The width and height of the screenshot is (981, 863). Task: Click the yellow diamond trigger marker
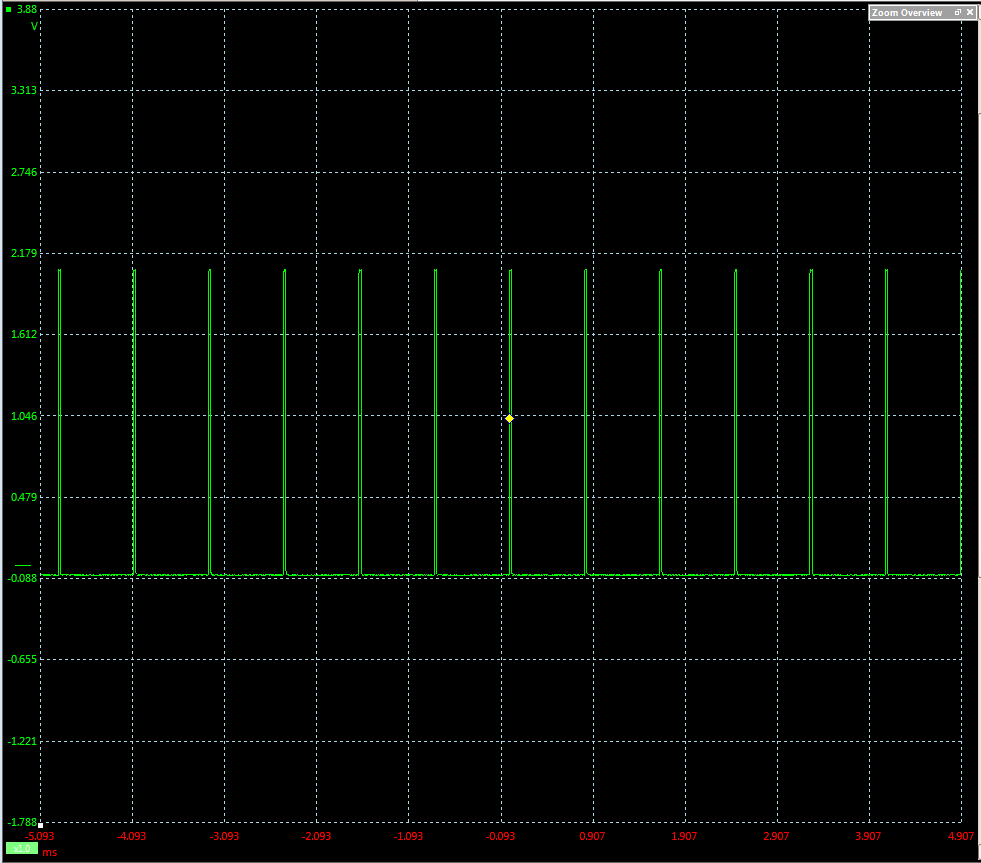coord(509,418)
